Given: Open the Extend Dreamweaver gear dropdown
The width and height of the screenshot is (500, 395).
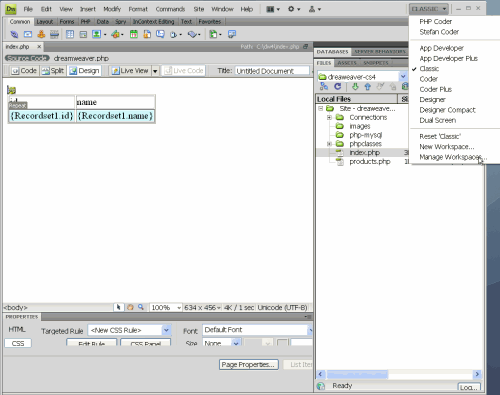Looking at the screenshot, I should tap(294, 9).
